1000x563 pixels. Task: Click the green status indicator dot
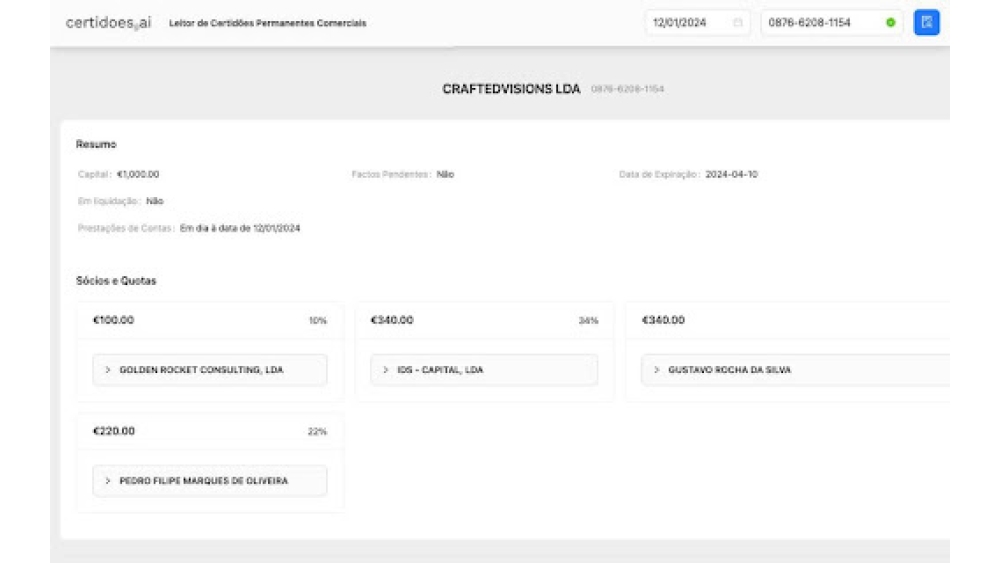890,23
